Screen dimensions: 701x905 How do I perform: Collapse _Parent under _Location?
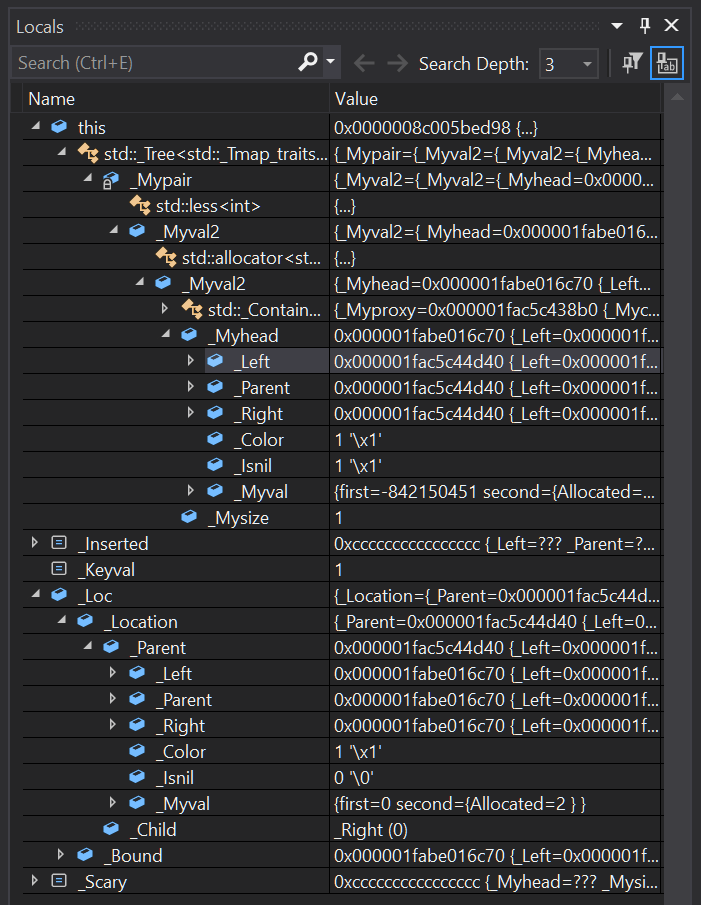click(x=88, y=645)
